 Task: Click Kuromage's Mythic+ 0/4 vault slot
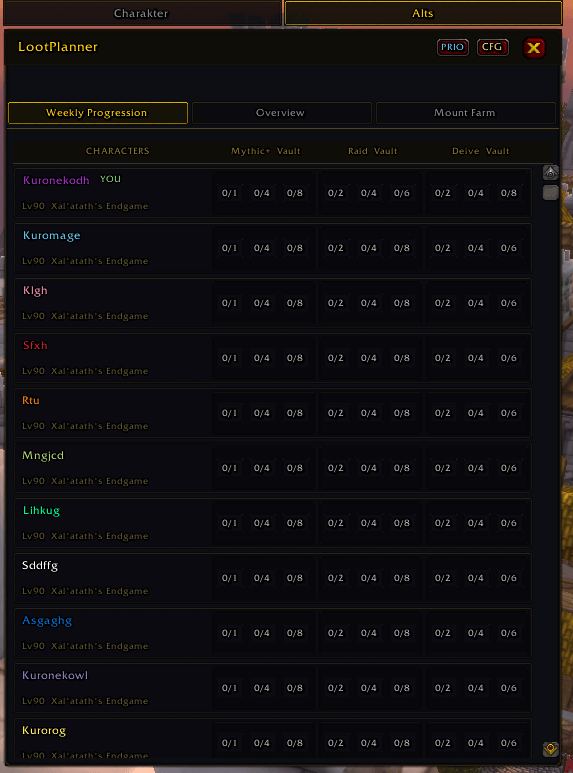pyautogui.click(x=261, y=248)
